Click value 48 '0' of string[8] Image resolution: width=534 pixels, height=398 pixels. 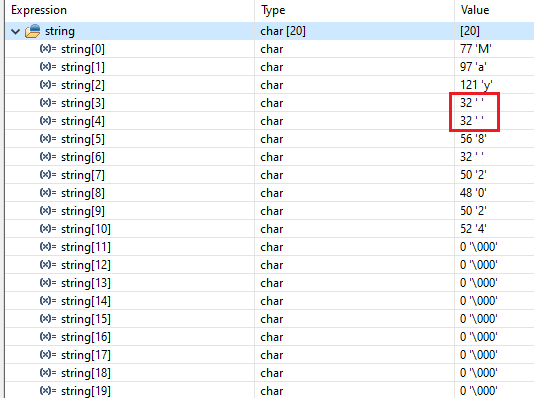coord(473,193)
